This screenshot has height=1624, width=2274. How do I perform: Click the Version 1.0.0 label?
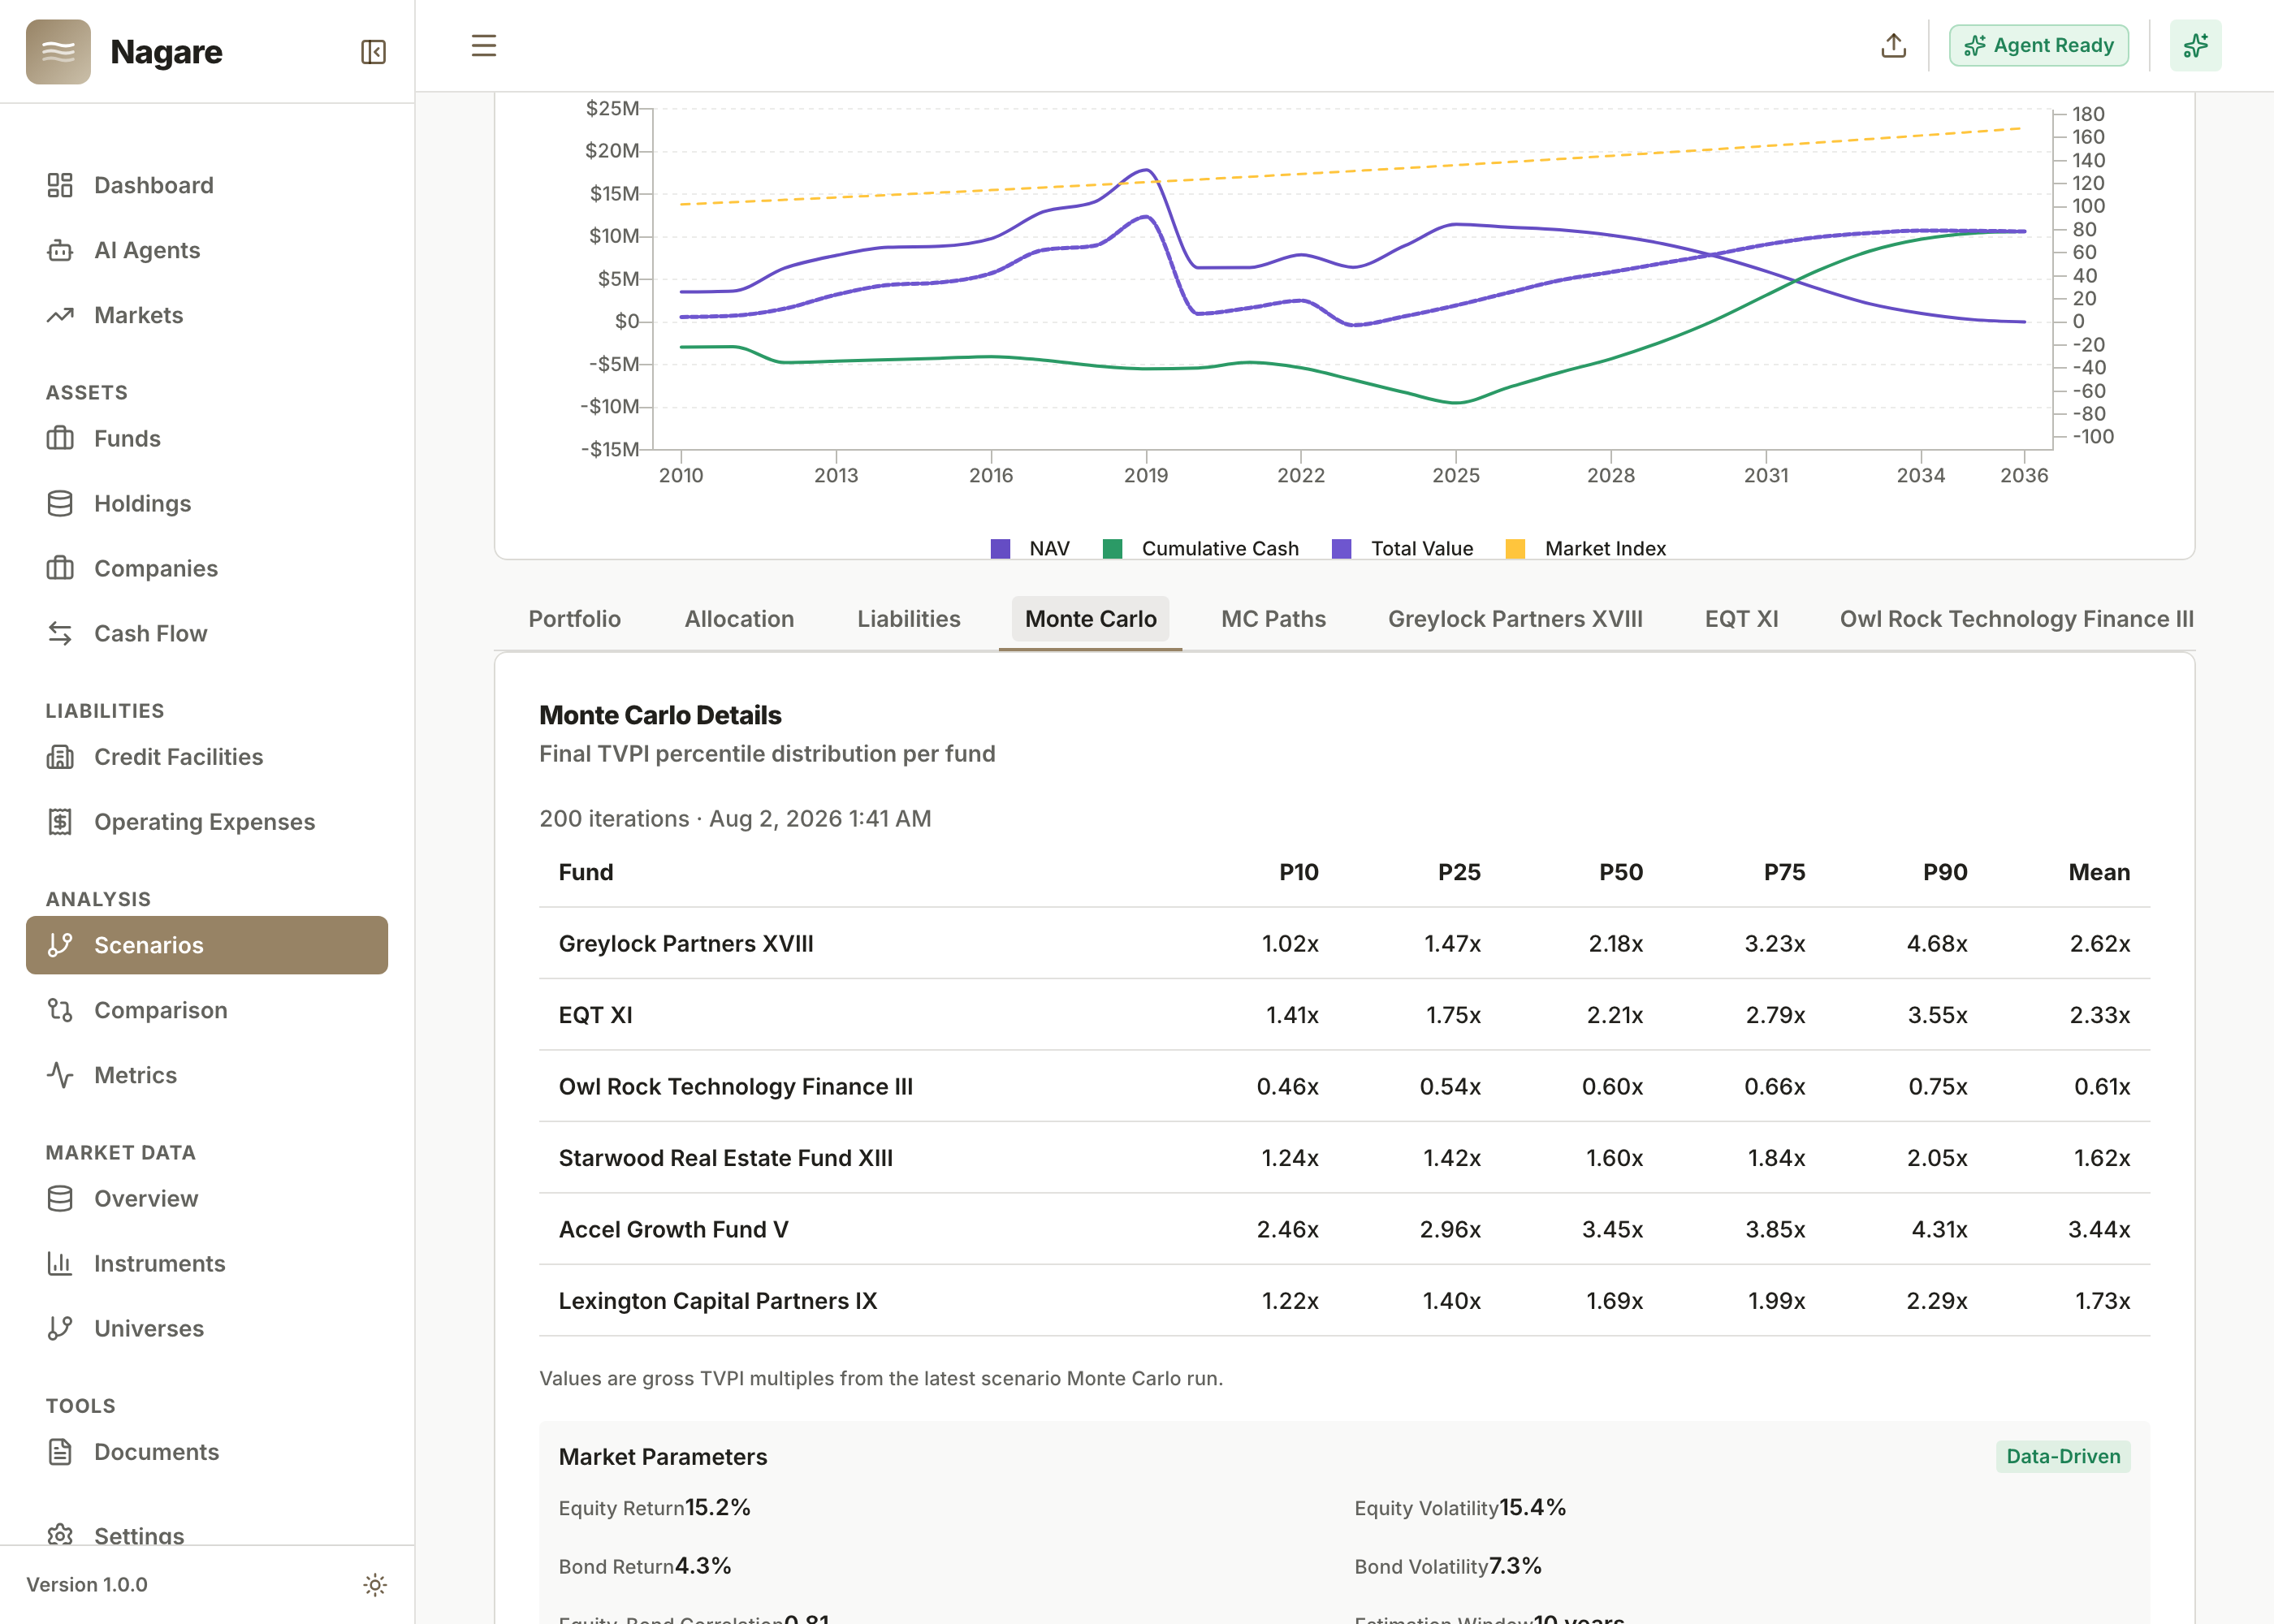(87, 1585)
